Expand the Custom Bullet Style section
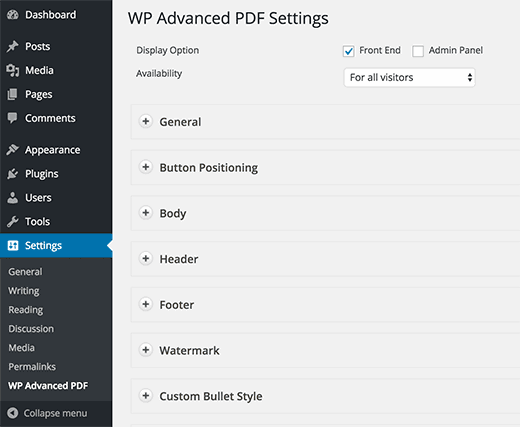The height and width of the screenshot is (427, 520). click(x=146, y=396)
